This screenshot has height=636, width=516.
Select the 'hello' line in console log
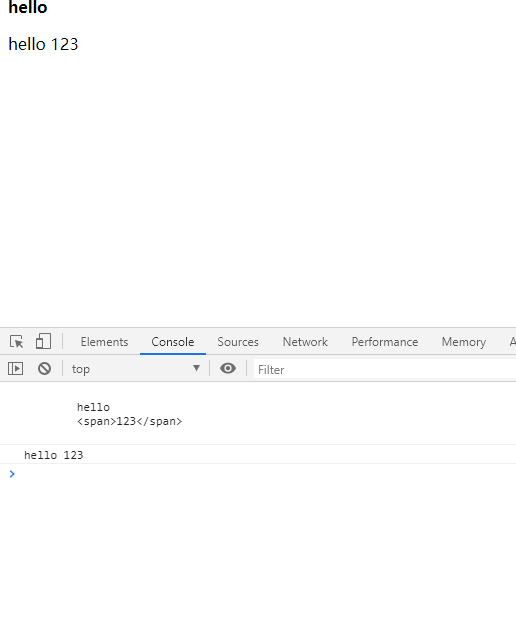93,407
